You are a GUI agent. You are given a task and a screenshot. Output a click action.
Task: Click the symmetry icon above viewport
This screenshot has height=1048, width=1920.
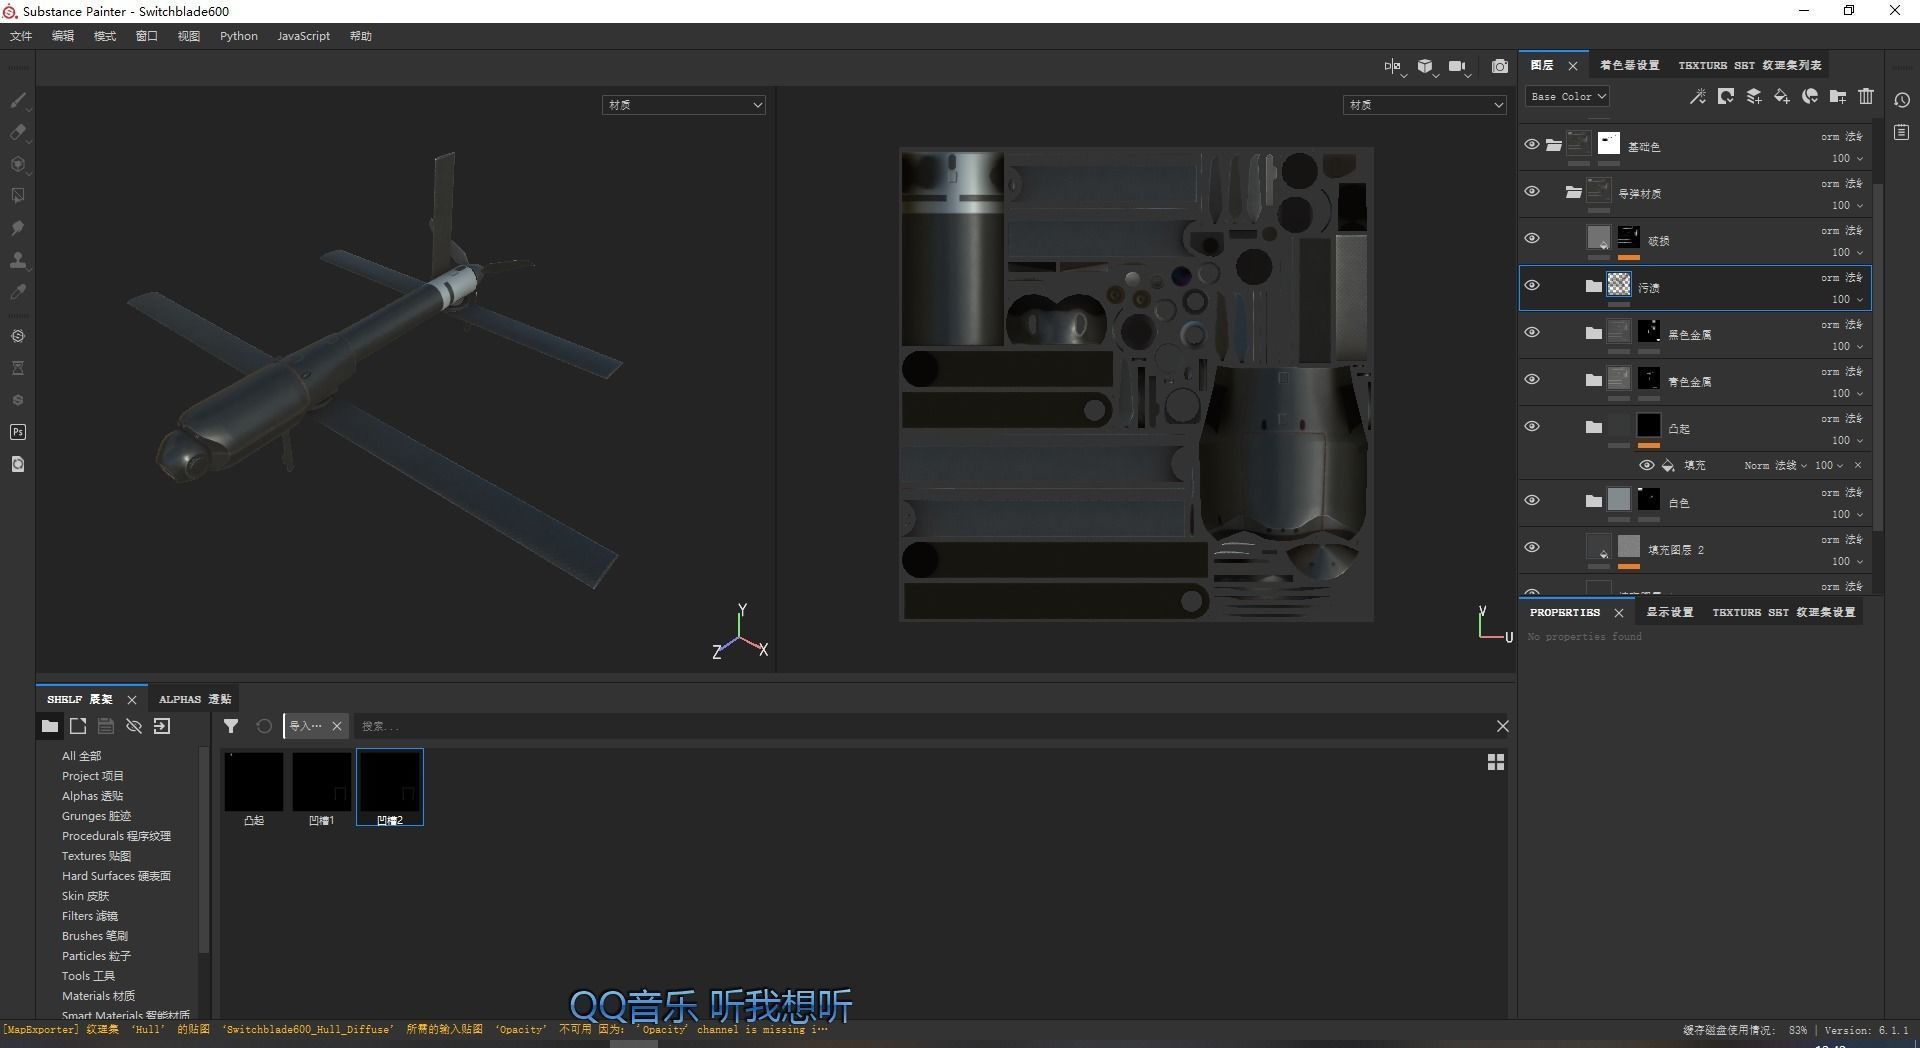pyautogui.click(x=1393, y=66)
